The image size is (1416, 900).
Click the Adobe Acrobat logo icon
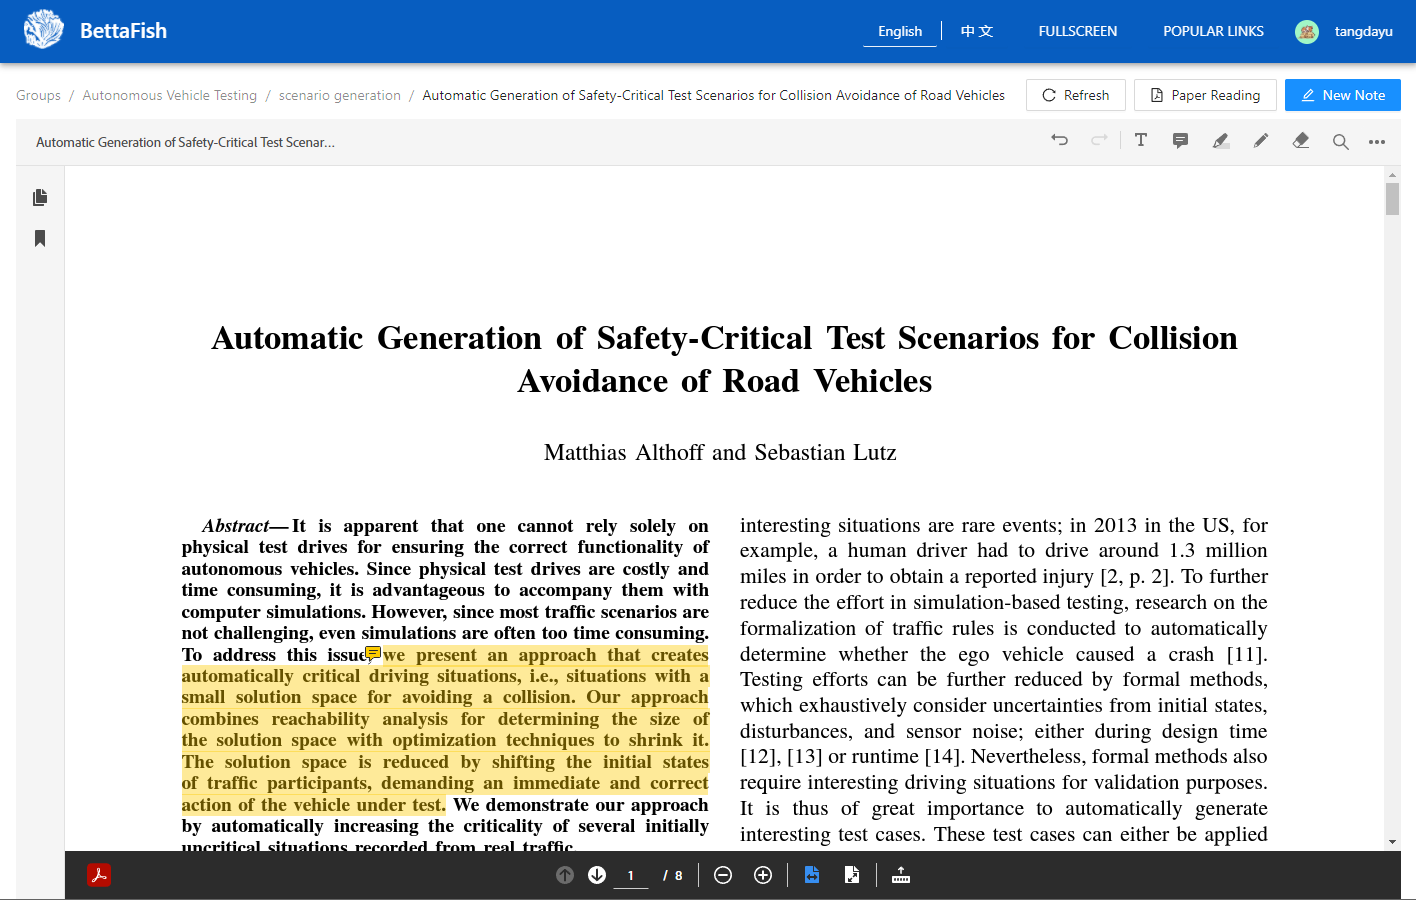pos(99,875)
